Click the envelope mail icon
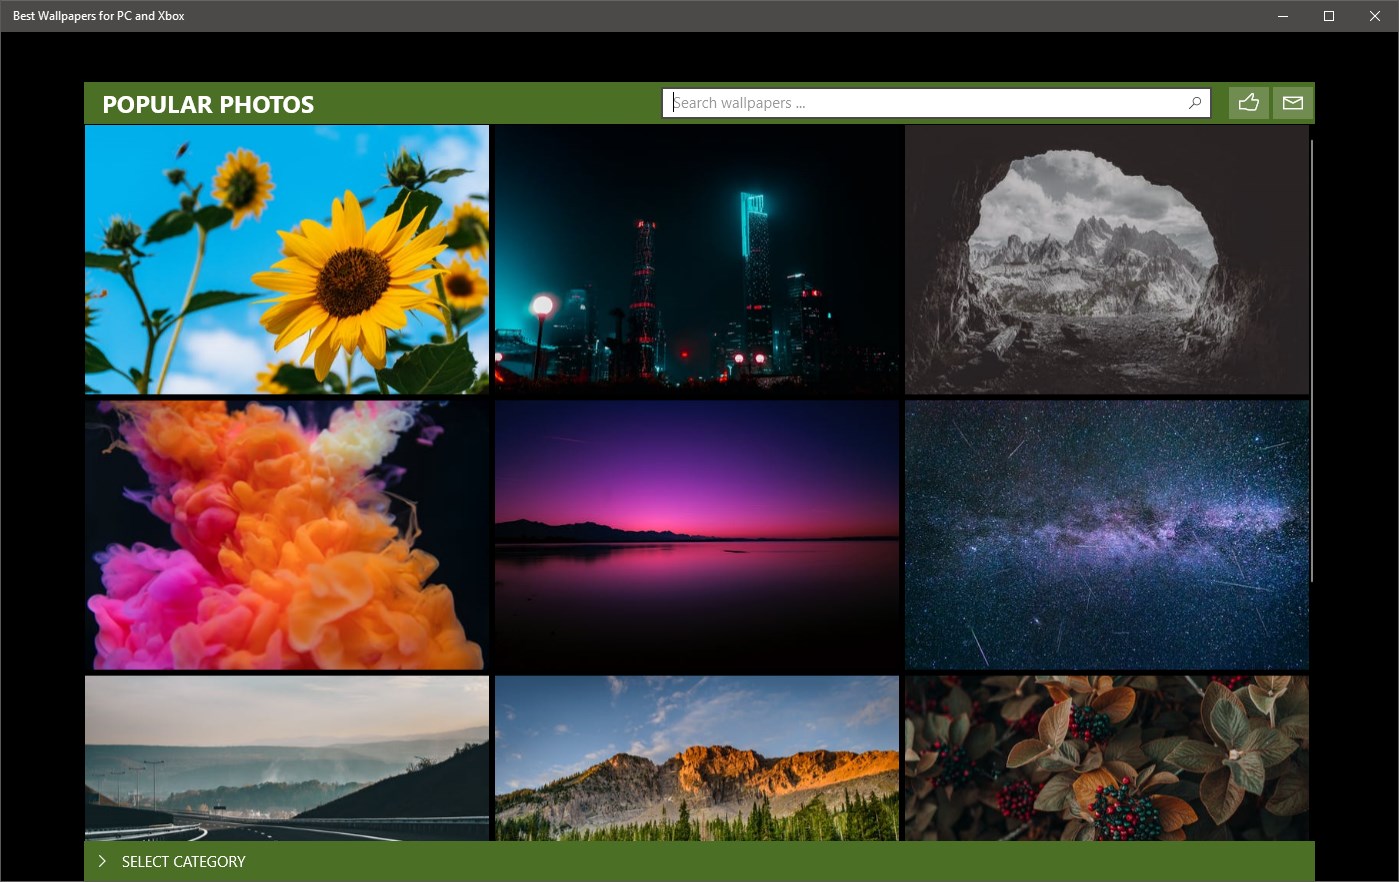Image resolution: width=1399 pixels, height=882 pixels. point(1293,103)
